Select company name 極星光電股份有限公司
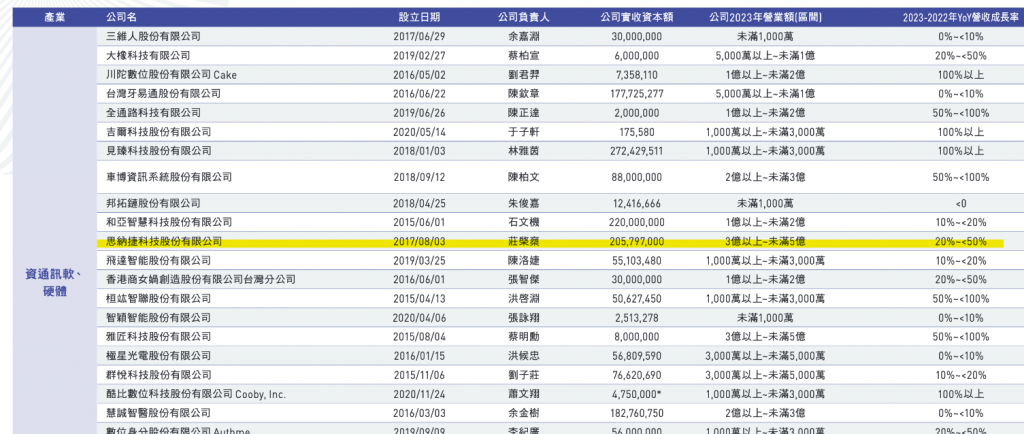The image size is (1024, 434). (x=158, y=356)
